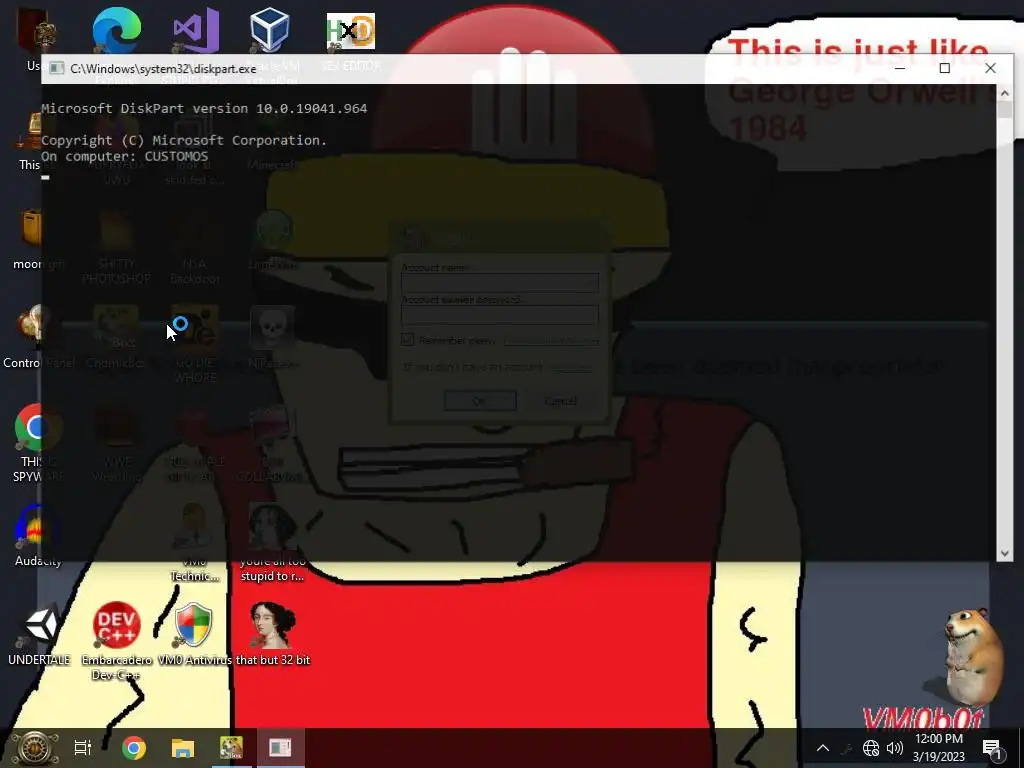Click the 'Copyright (C) Microsoft Corporation.' line

pyautogui.click(x=184, y=140)
